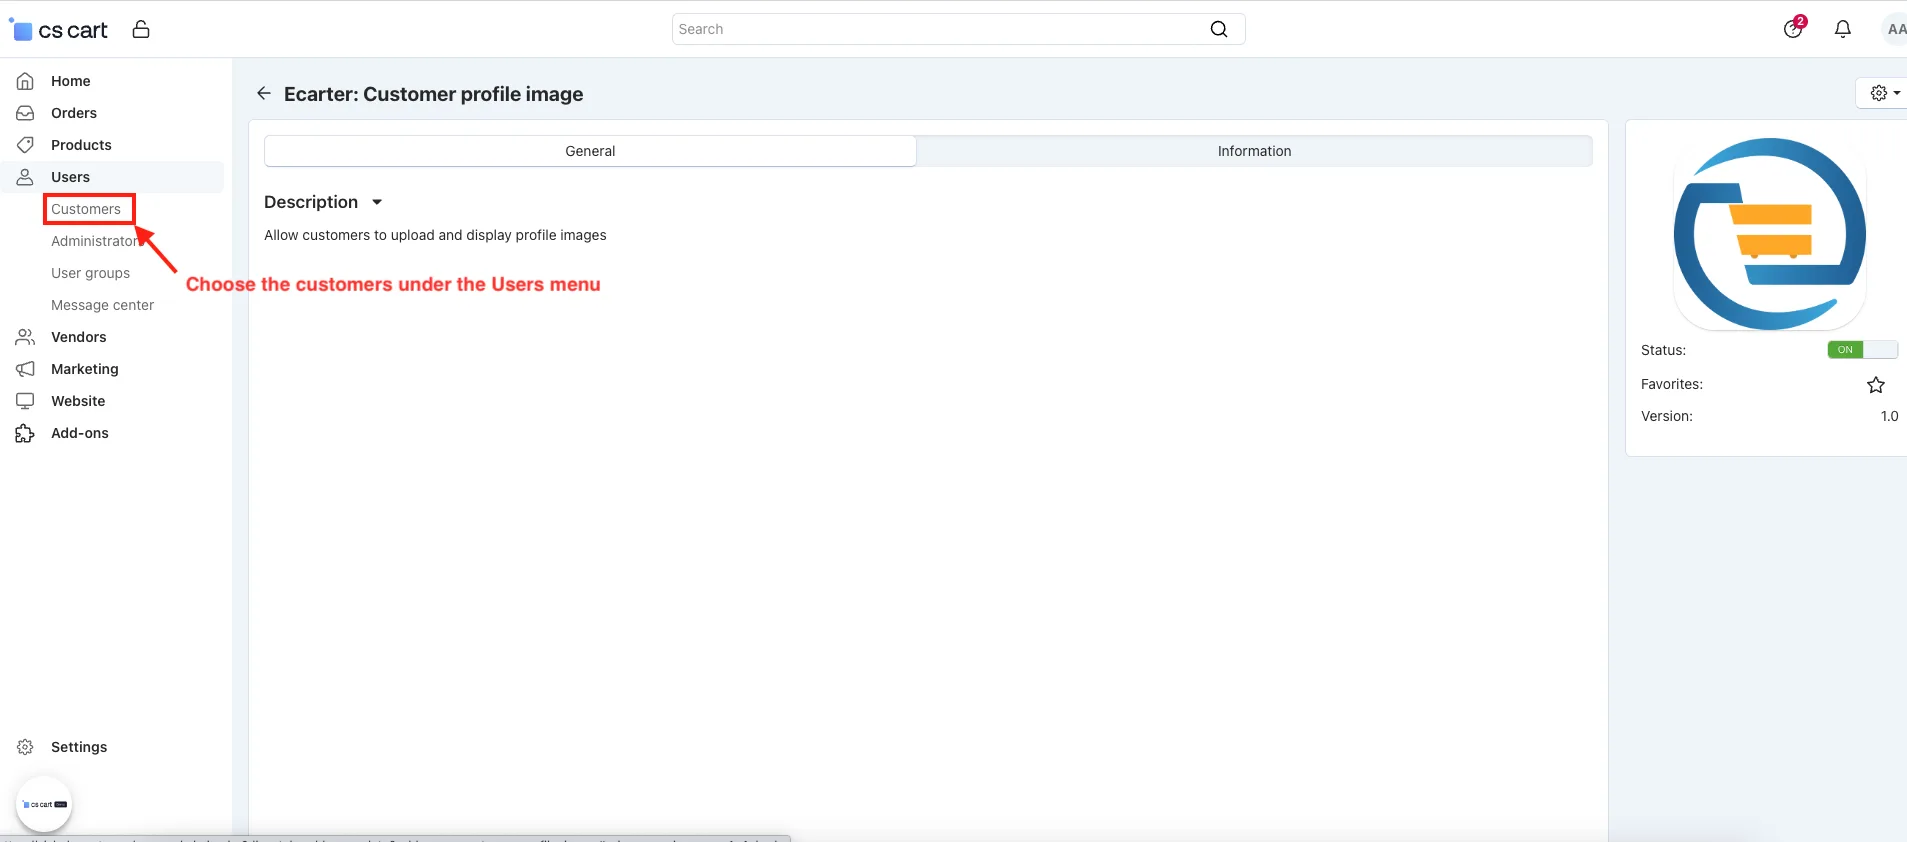The image size is (1907, 842).
Task: Click the 'Allow customers to upload' description text
Action: [x=436, y=235]
